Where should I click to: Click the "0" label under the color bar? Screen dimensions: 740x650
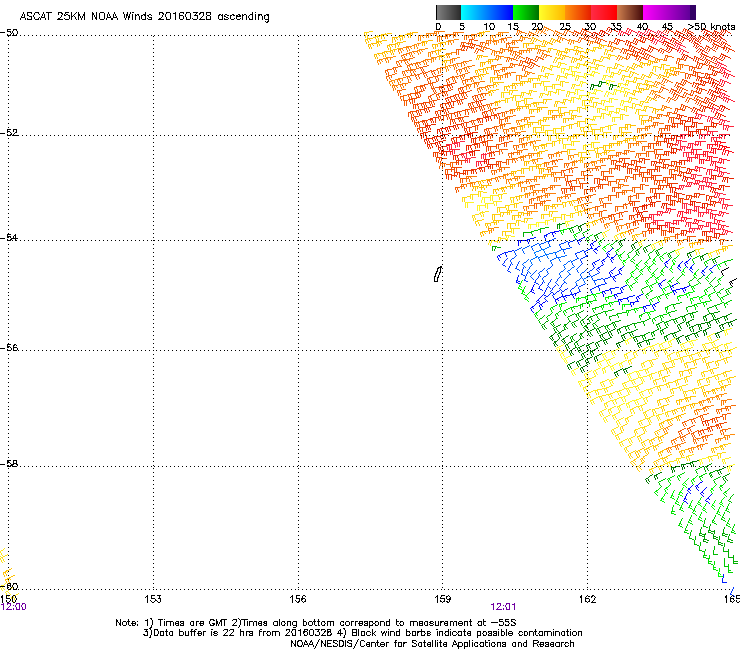pos(438,27)
